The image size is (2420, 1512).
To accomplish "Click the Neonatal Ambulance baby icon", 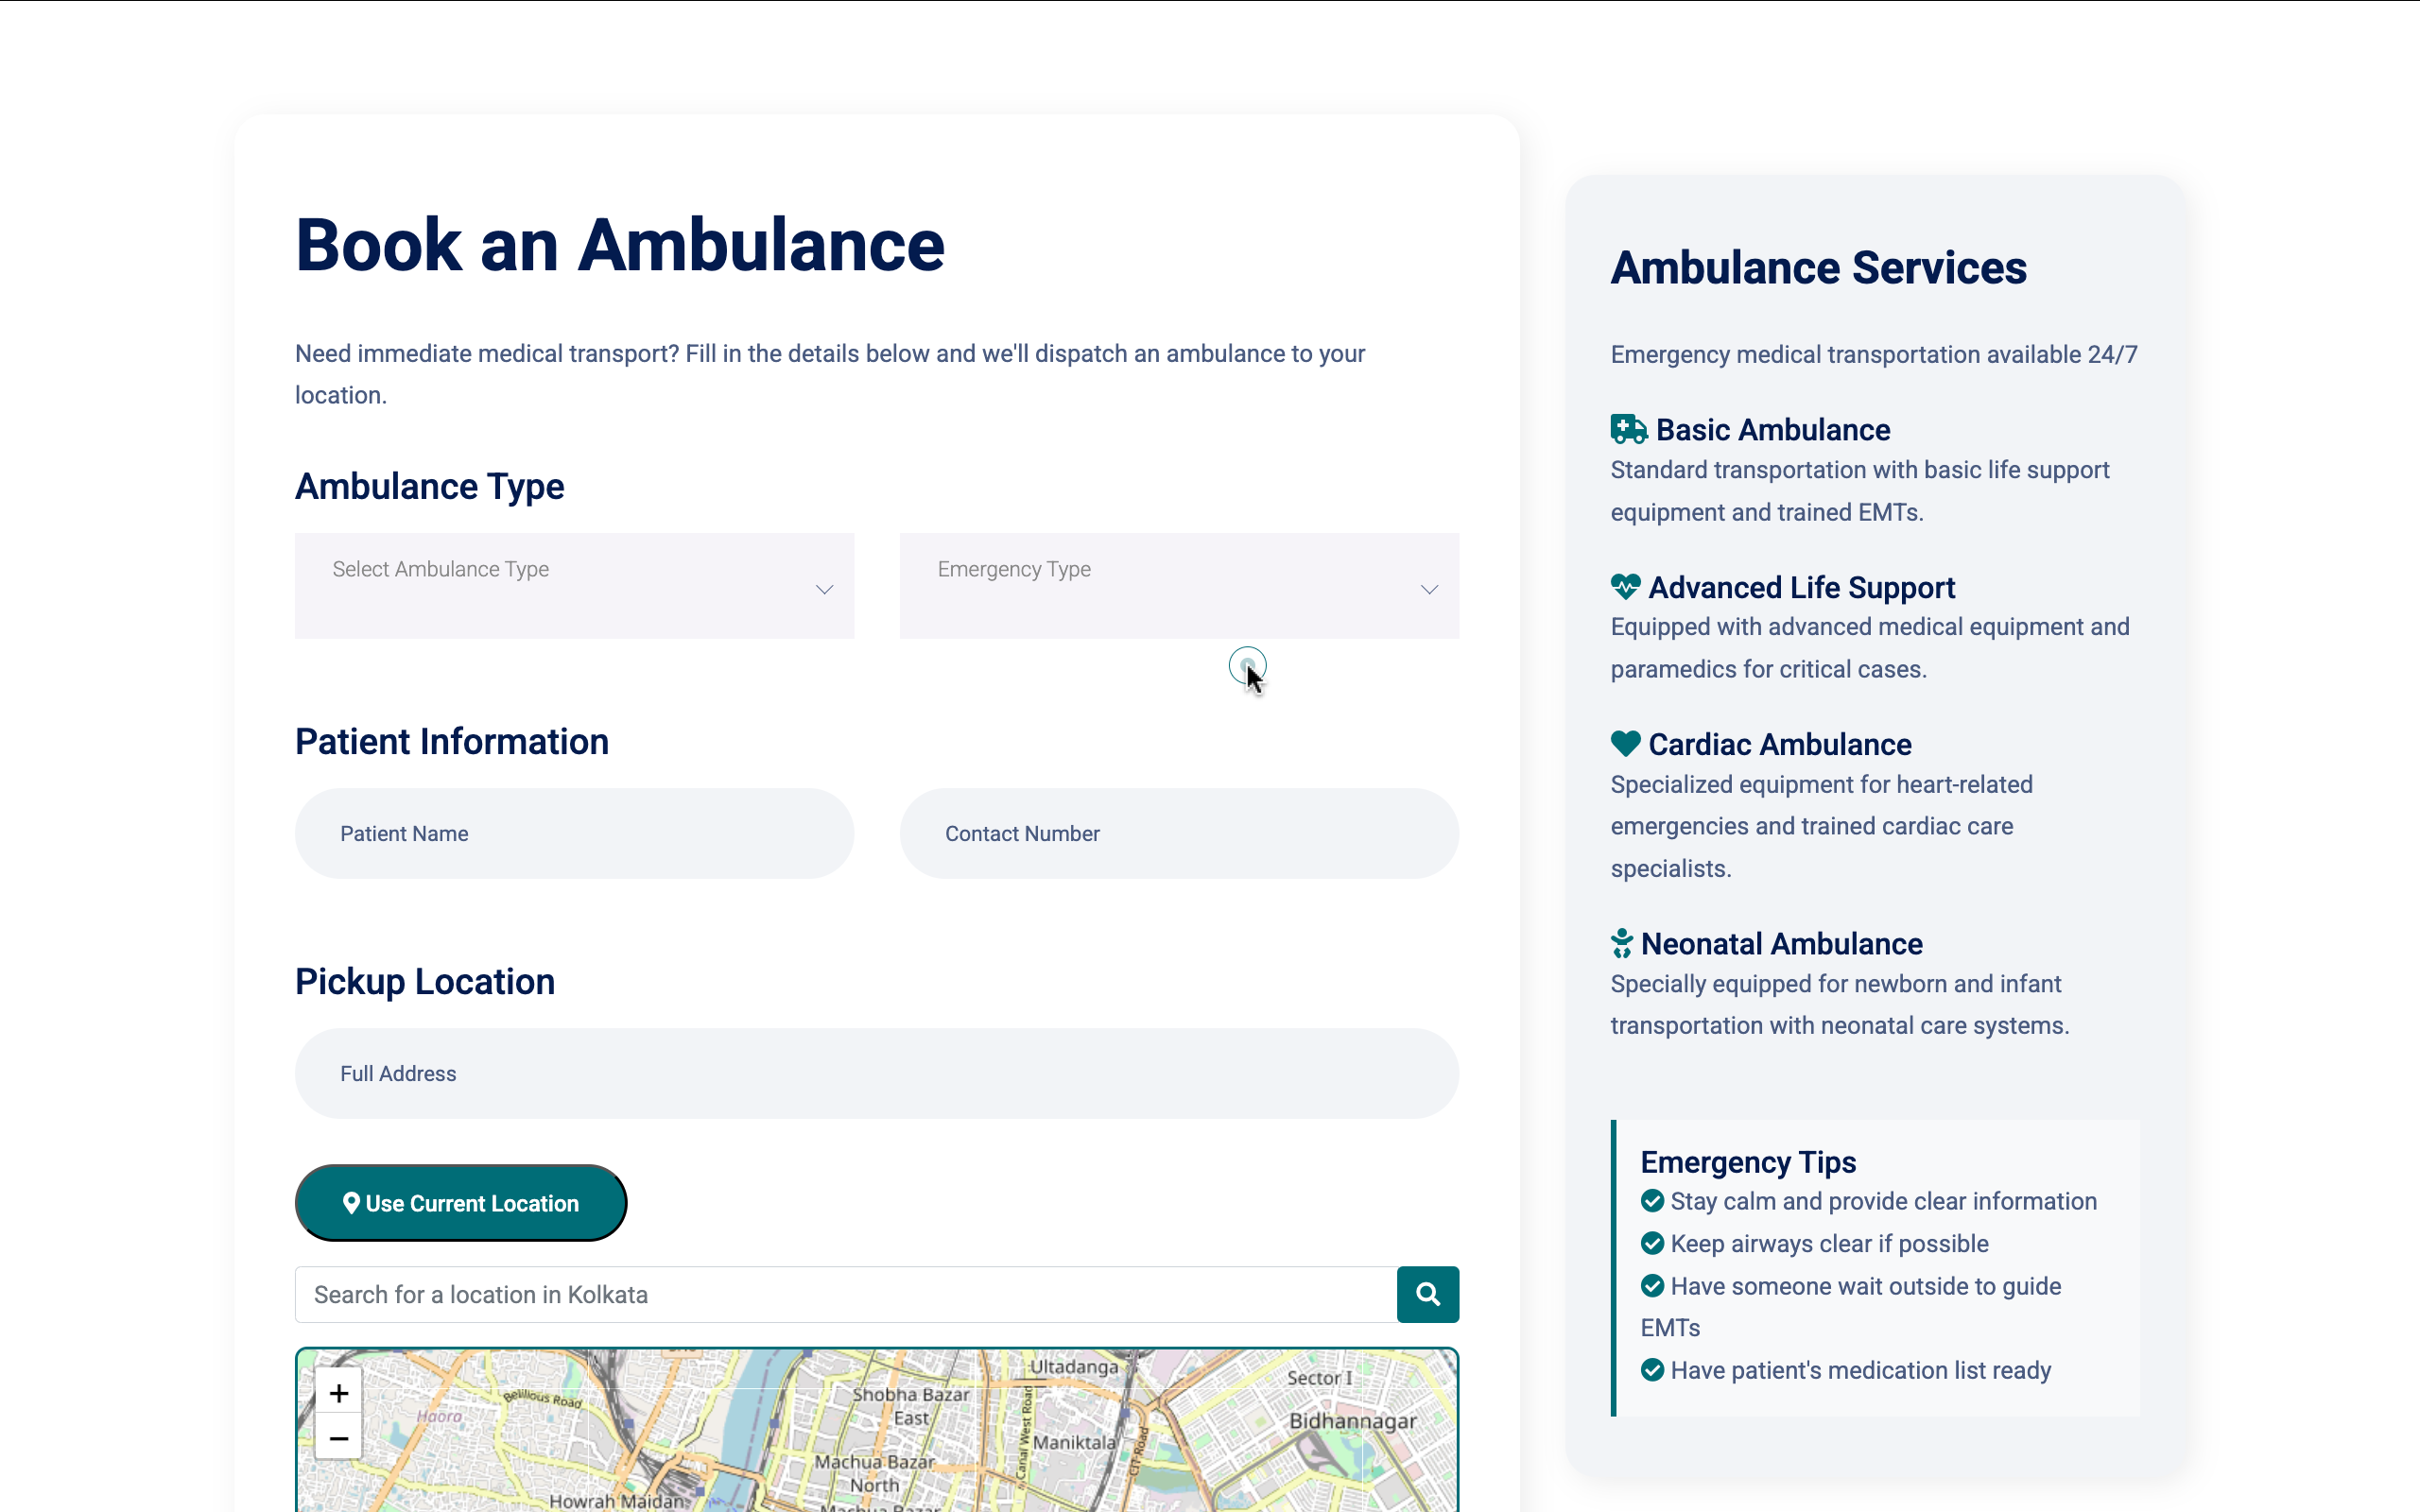I will click(1621, 942).
